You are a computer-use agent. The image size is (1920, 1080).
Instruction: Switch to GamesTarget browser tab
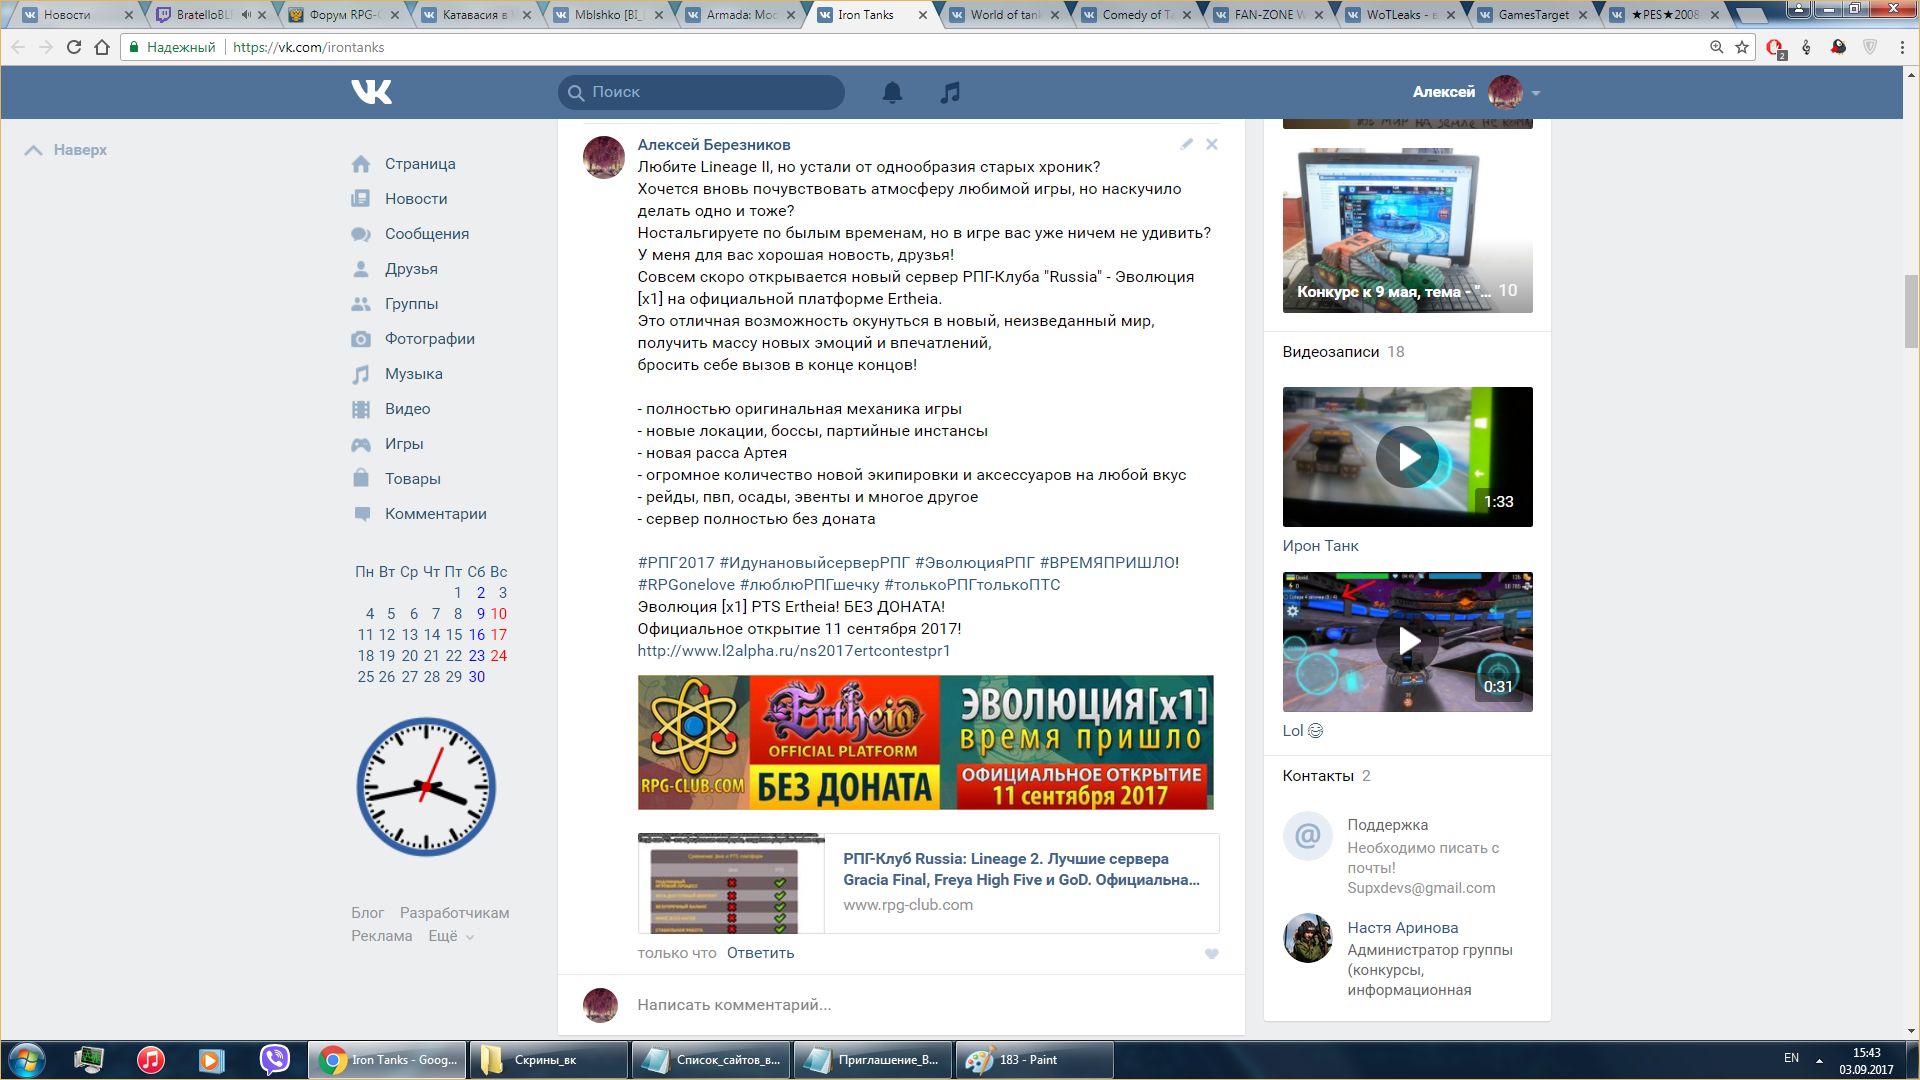point(1533,15)
